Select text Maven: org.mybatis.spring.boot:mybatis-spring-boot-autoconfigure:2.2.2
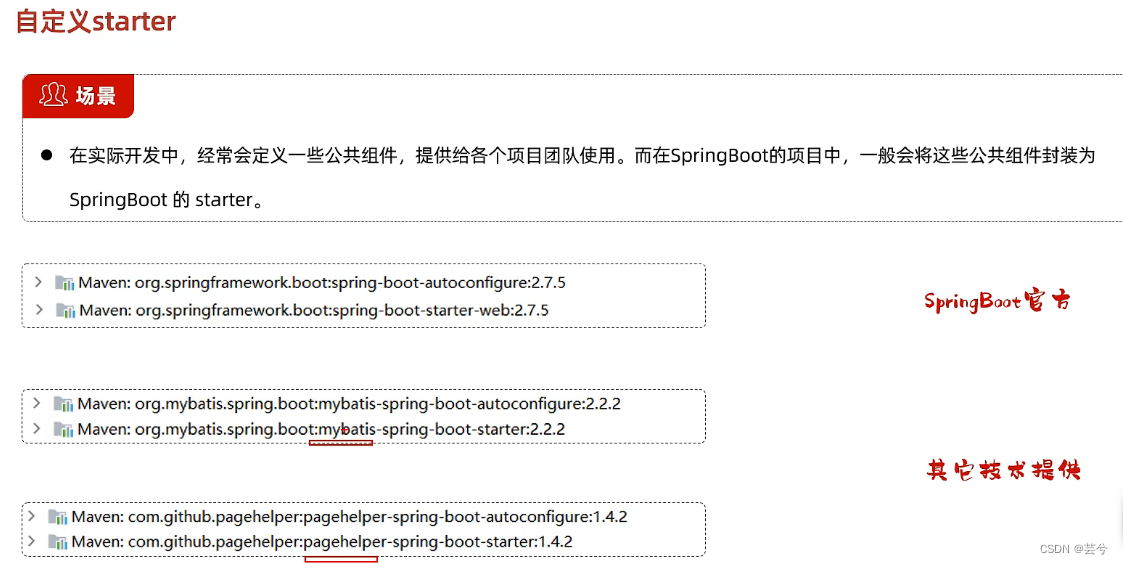Viewport: 1123px width, 564px height. click(349, 404)
